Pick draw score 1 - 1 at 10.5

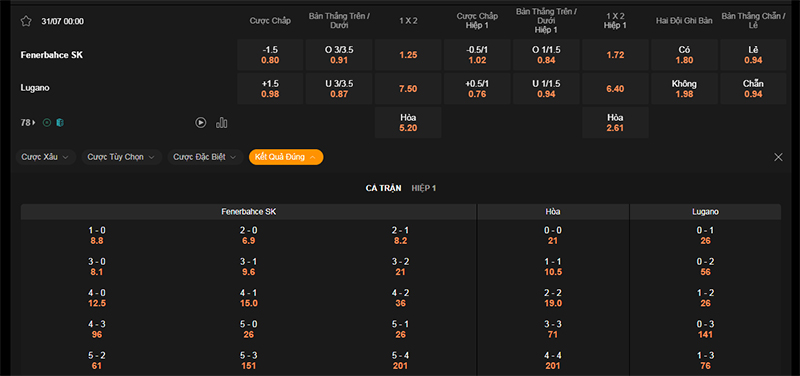tap(553, 266)
